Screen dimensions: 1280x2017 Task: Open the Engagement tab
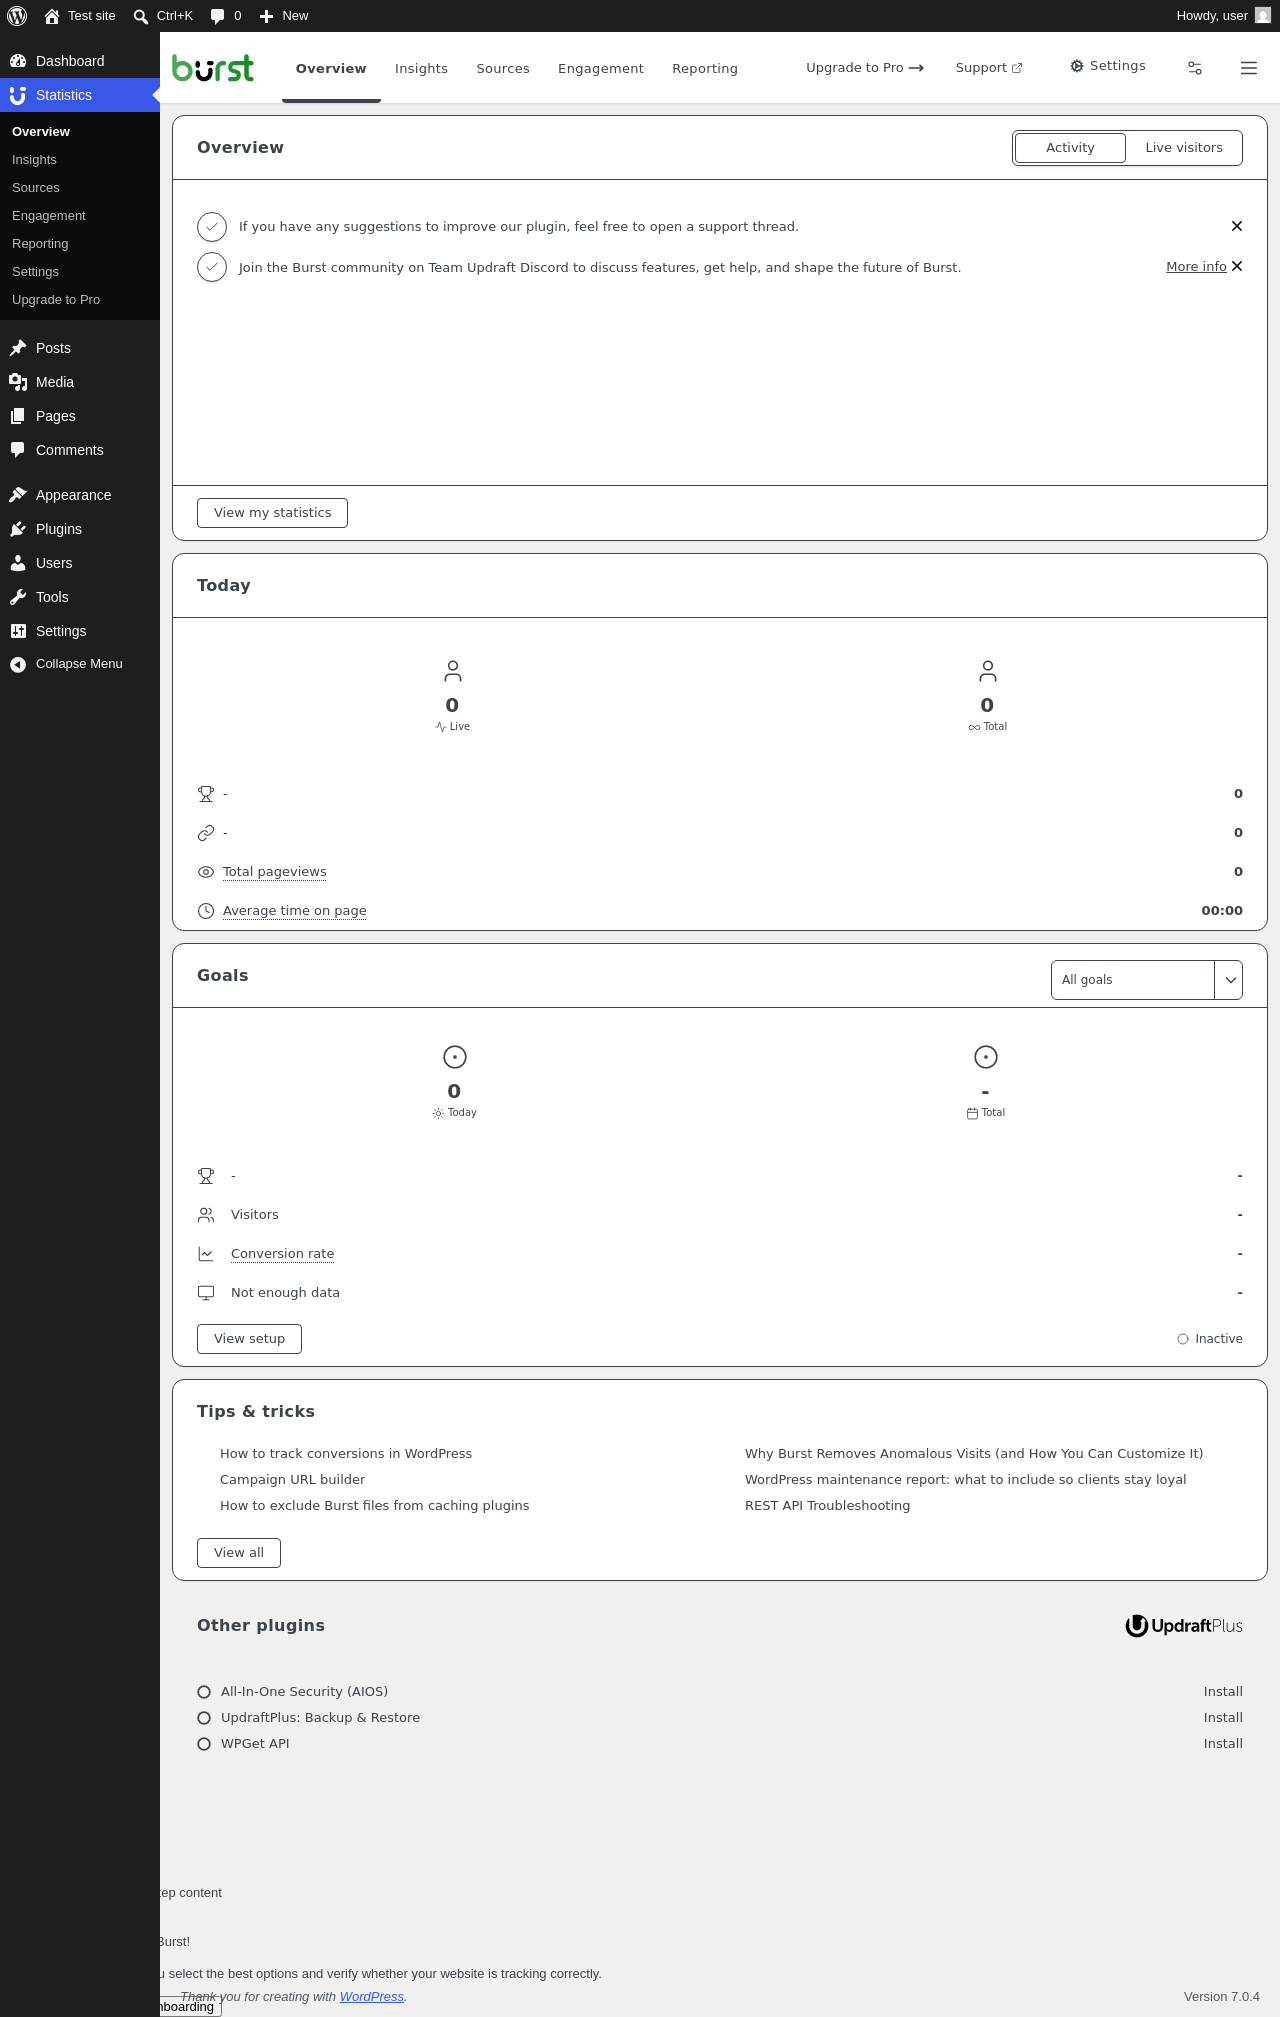(x=601, y=68)
